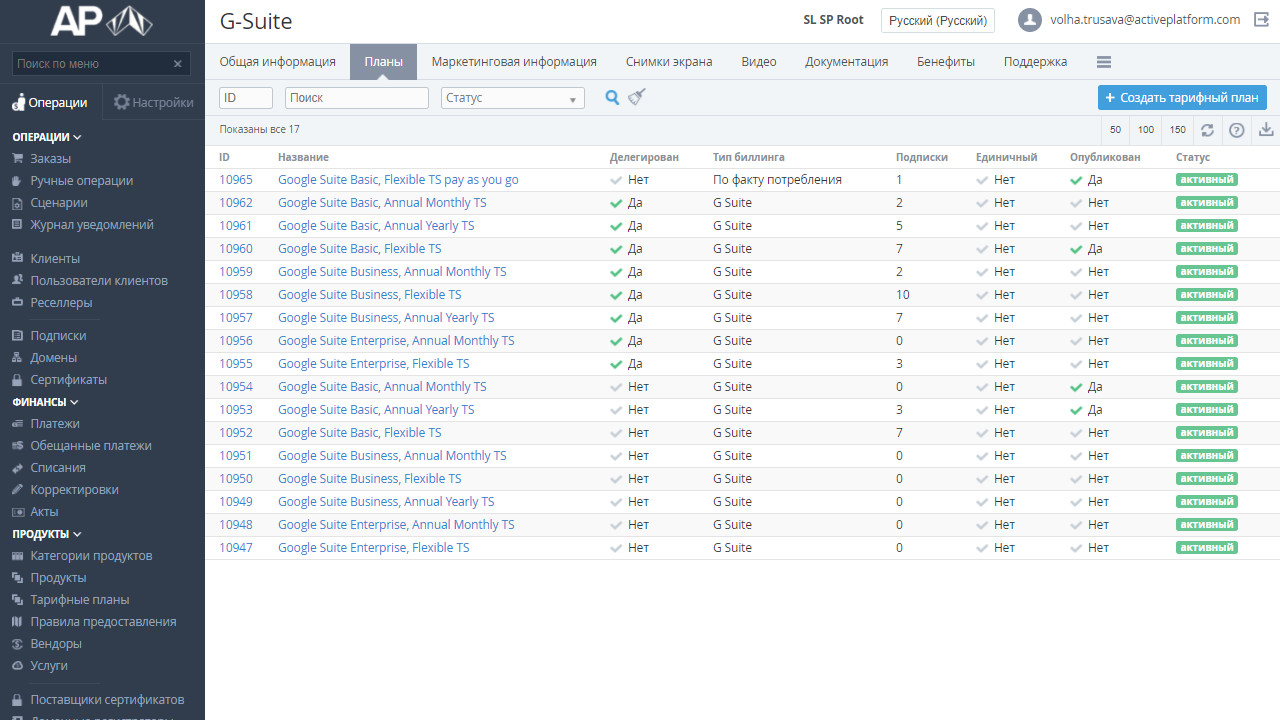The width and height of the screenshot is (1280, 720).
Task: Open plan ID 10947
Action: pyautogui.click(x=236, y=548)
